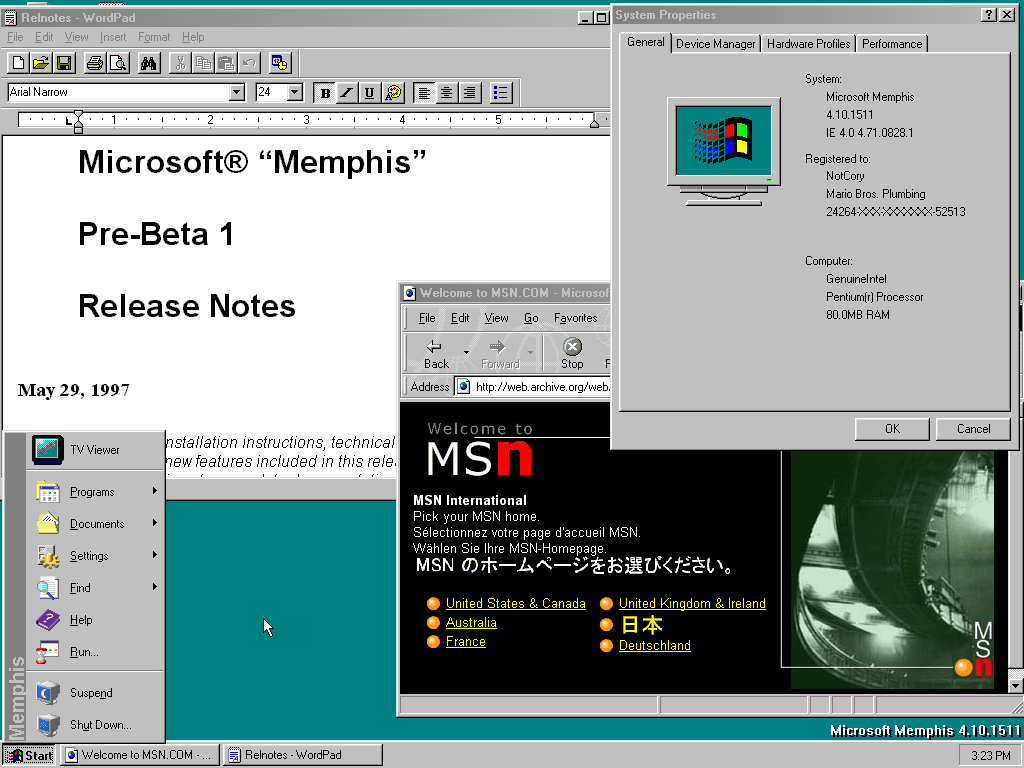This screenshot has width=1024, height=768.
Task: Expand Find submenu in Start menu
Action: click(95, 588)
